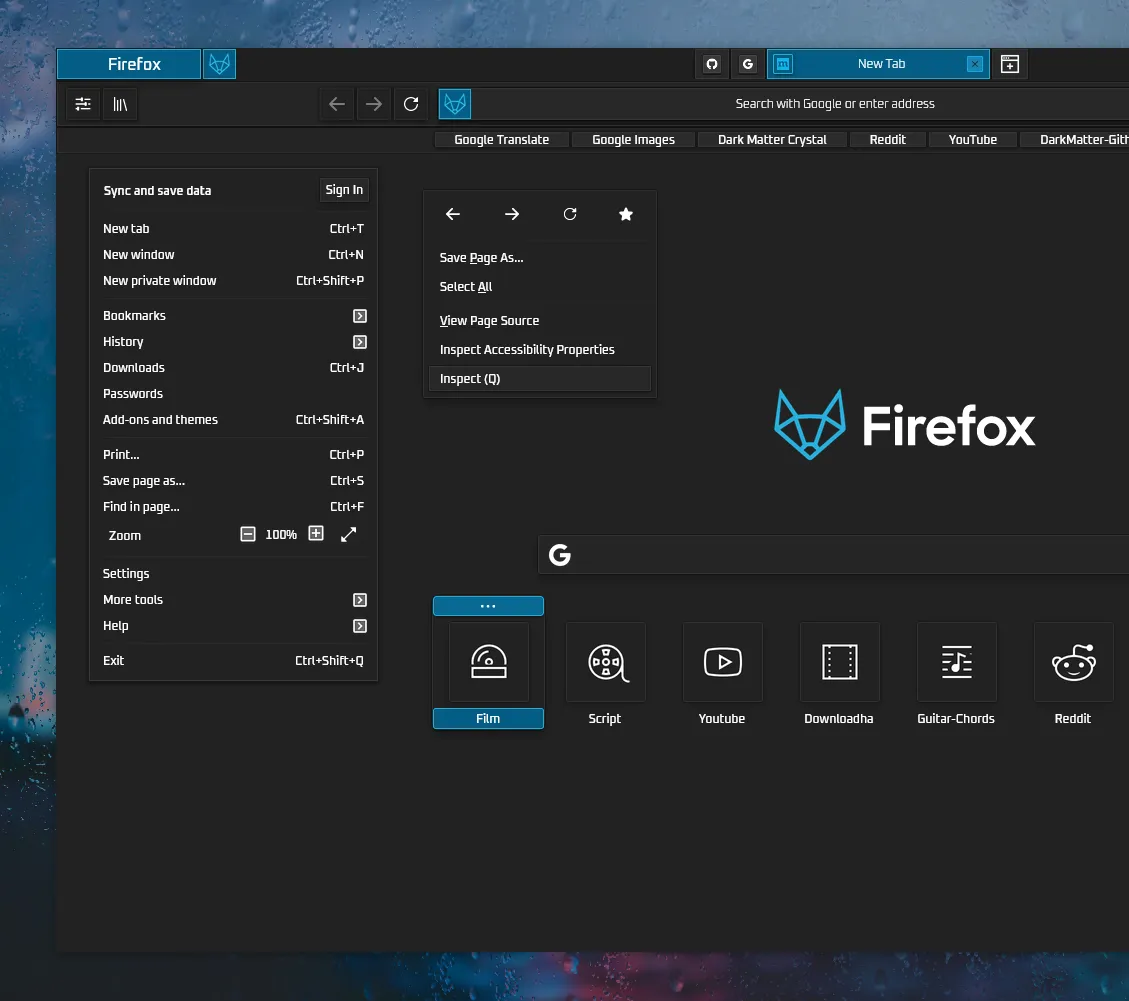The image size is (1129, 1001).
Task: Expand the History submenu arrow
Action: [x=360, y=342]
